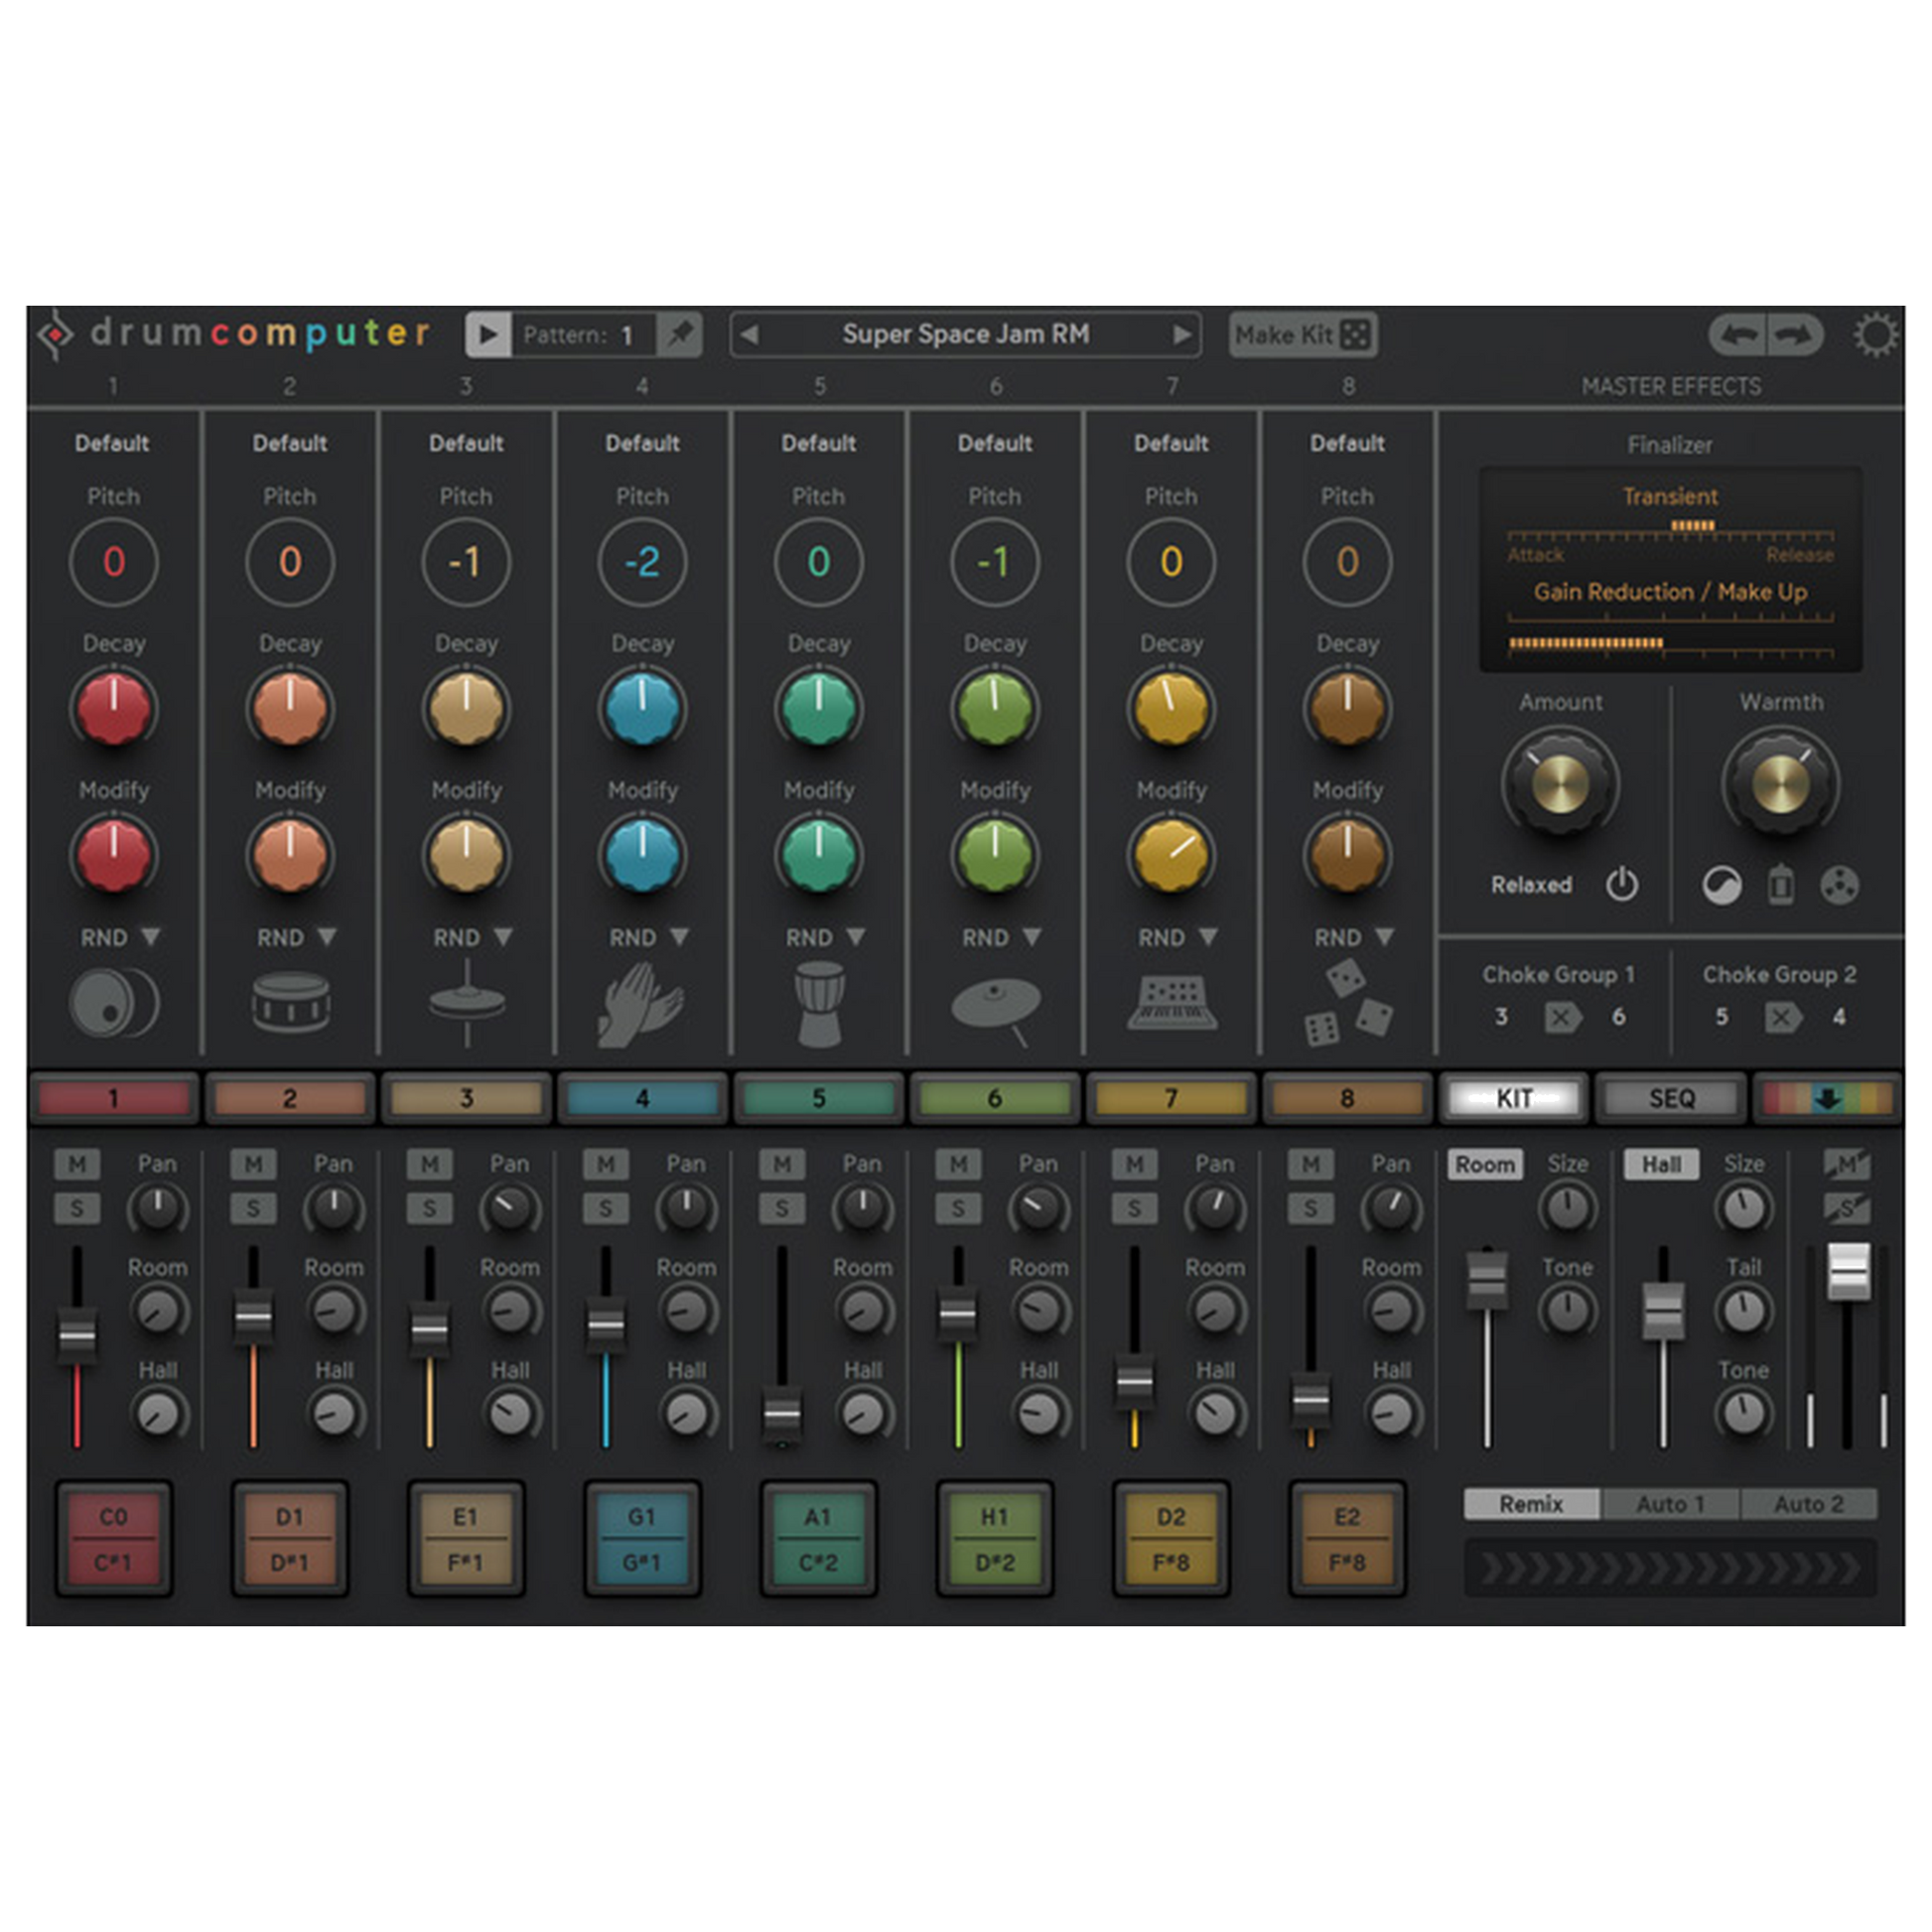Click the cymbal icon in channel 6
The height and width of the screenshot is (1932, 1932).
996,1010
